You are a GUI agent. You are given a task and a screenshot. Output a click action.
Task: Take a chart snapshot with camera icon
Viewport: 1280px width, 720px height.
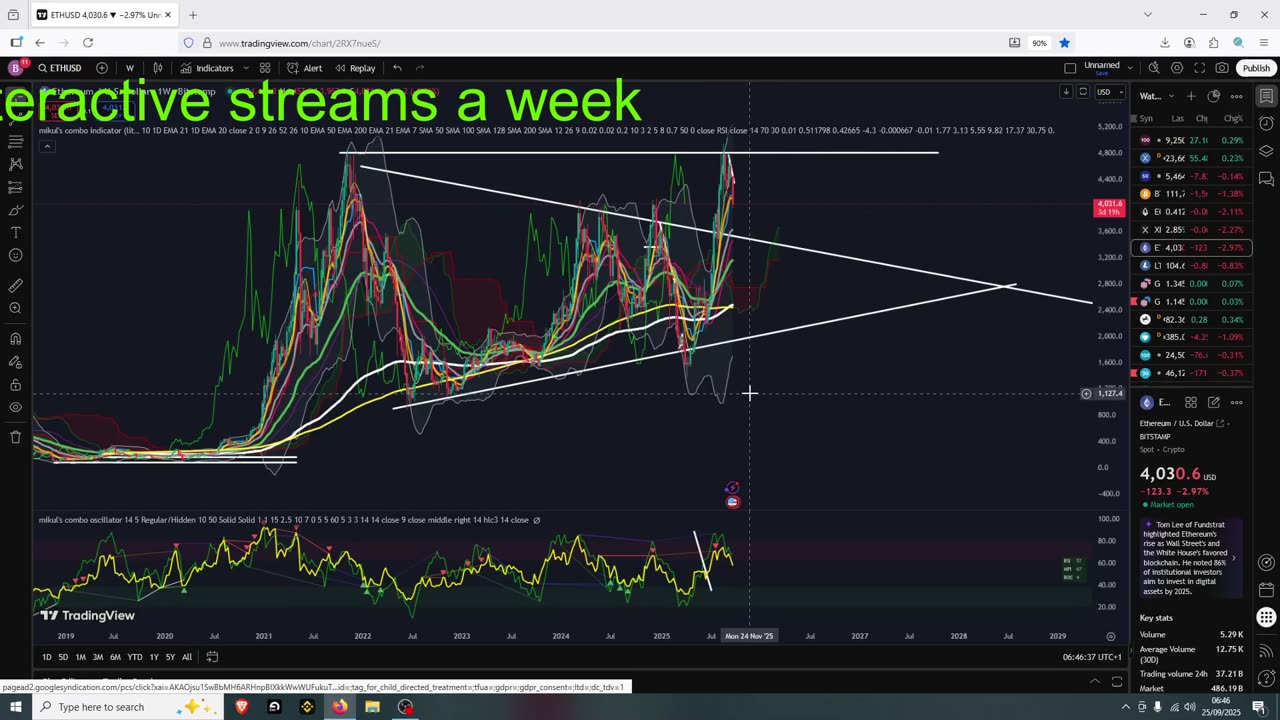[1222, 68]
